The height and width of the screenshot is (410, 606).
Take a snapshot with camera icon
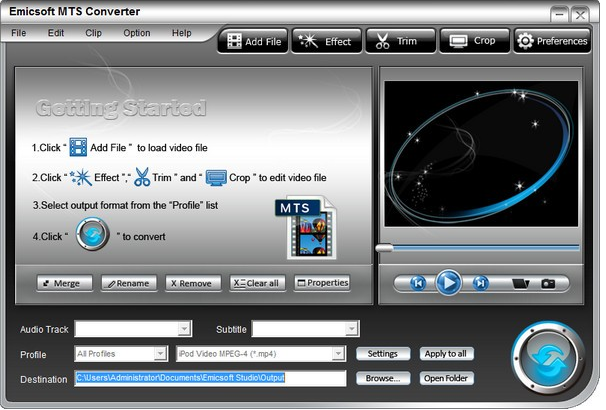(548, 284)
